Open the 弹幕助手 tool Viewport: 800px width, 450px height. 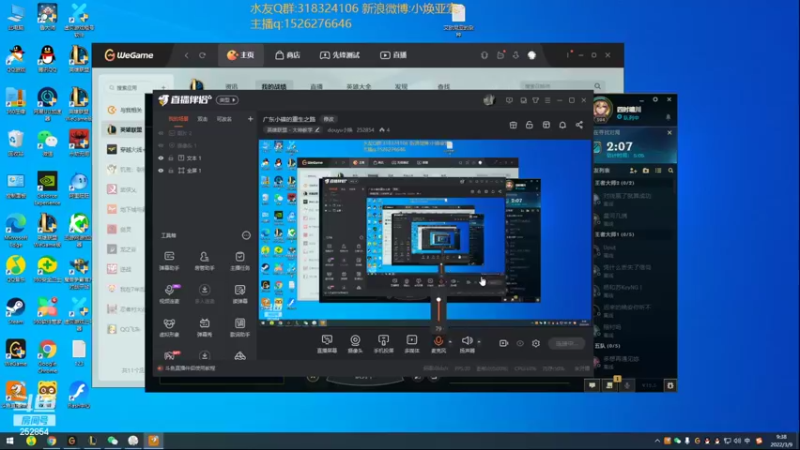click(169, 260)
